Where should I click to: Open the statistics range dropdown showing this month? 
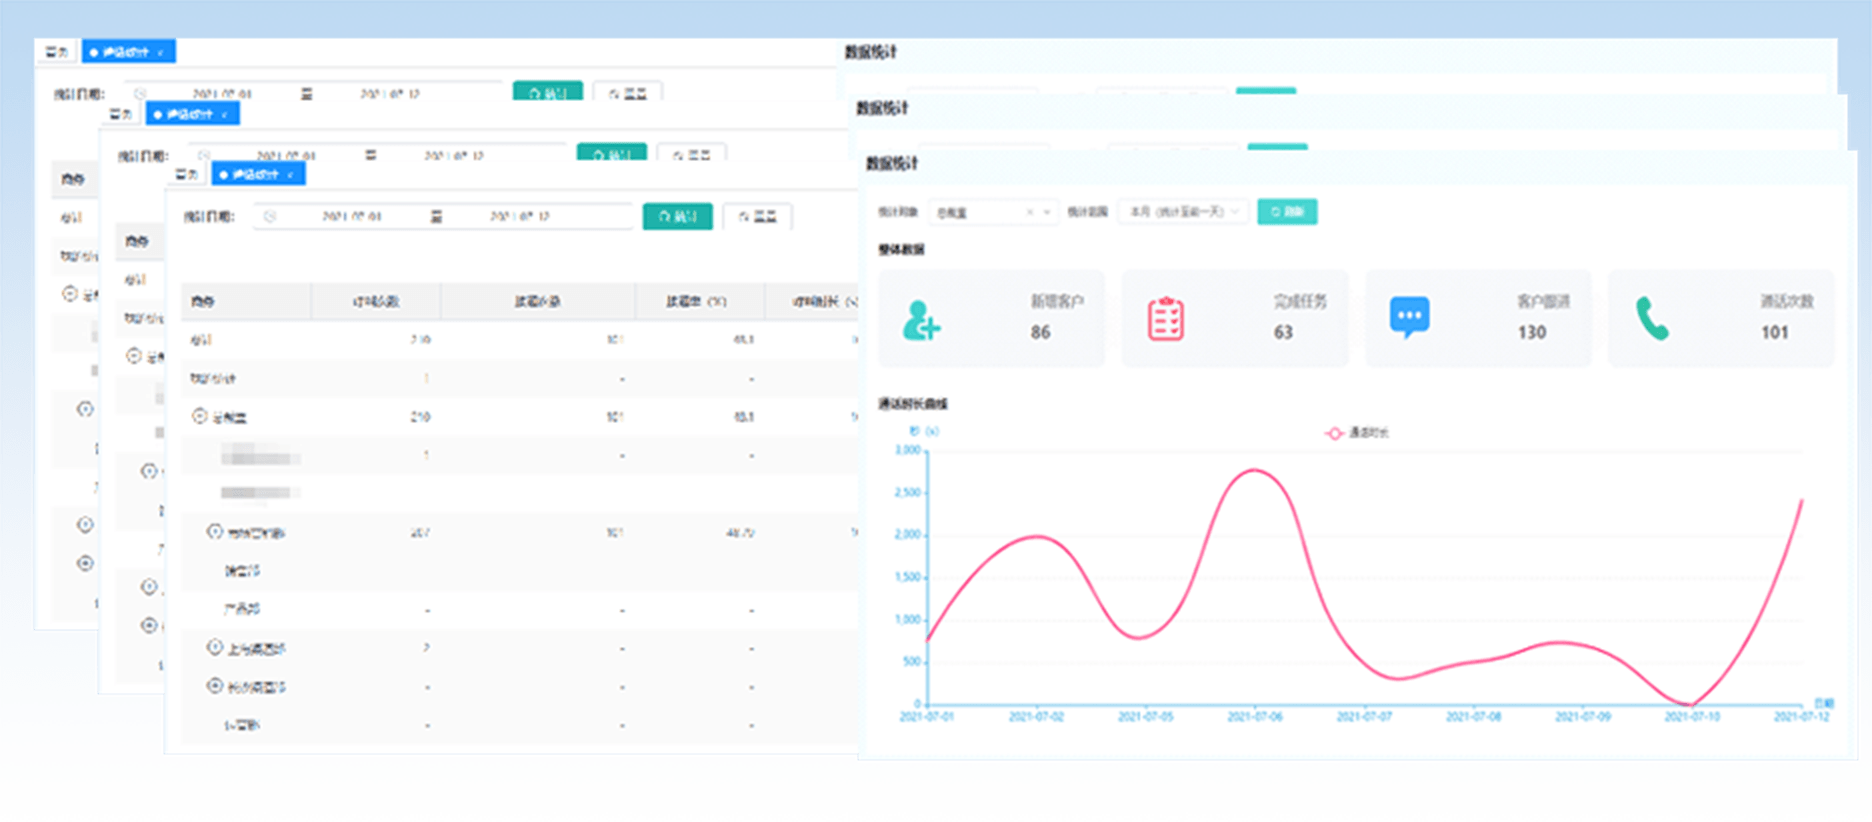(x=1183, y=212)
